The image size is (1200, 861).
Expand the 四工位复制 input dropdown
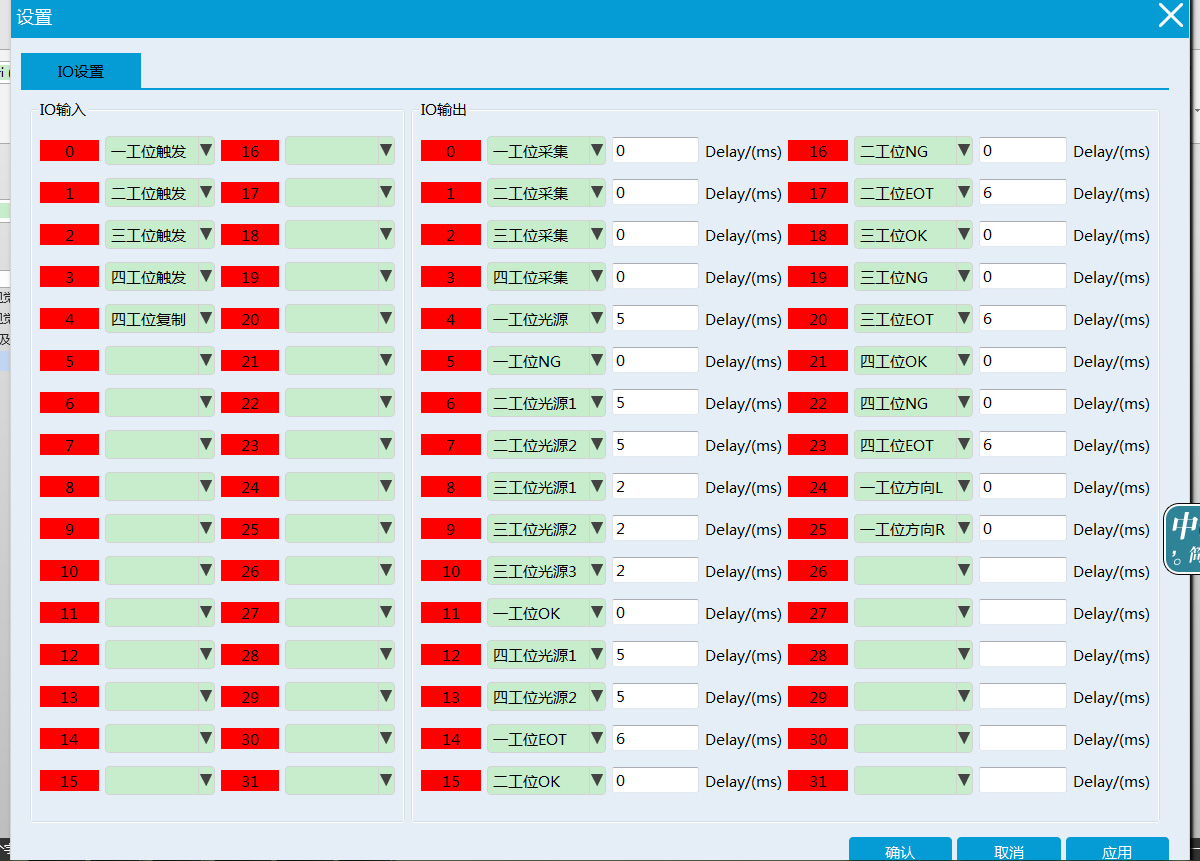[x=160, y=319]
